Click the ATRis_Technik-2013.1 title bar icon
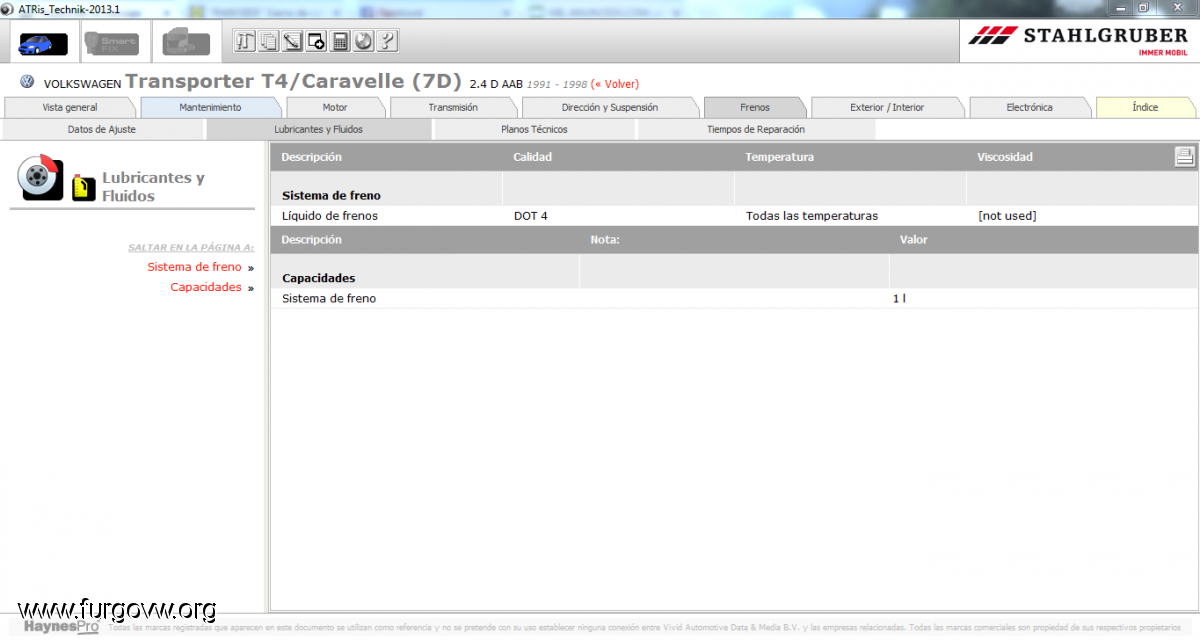Viewport: 1200px width, 640px height. tap(9, 8)
